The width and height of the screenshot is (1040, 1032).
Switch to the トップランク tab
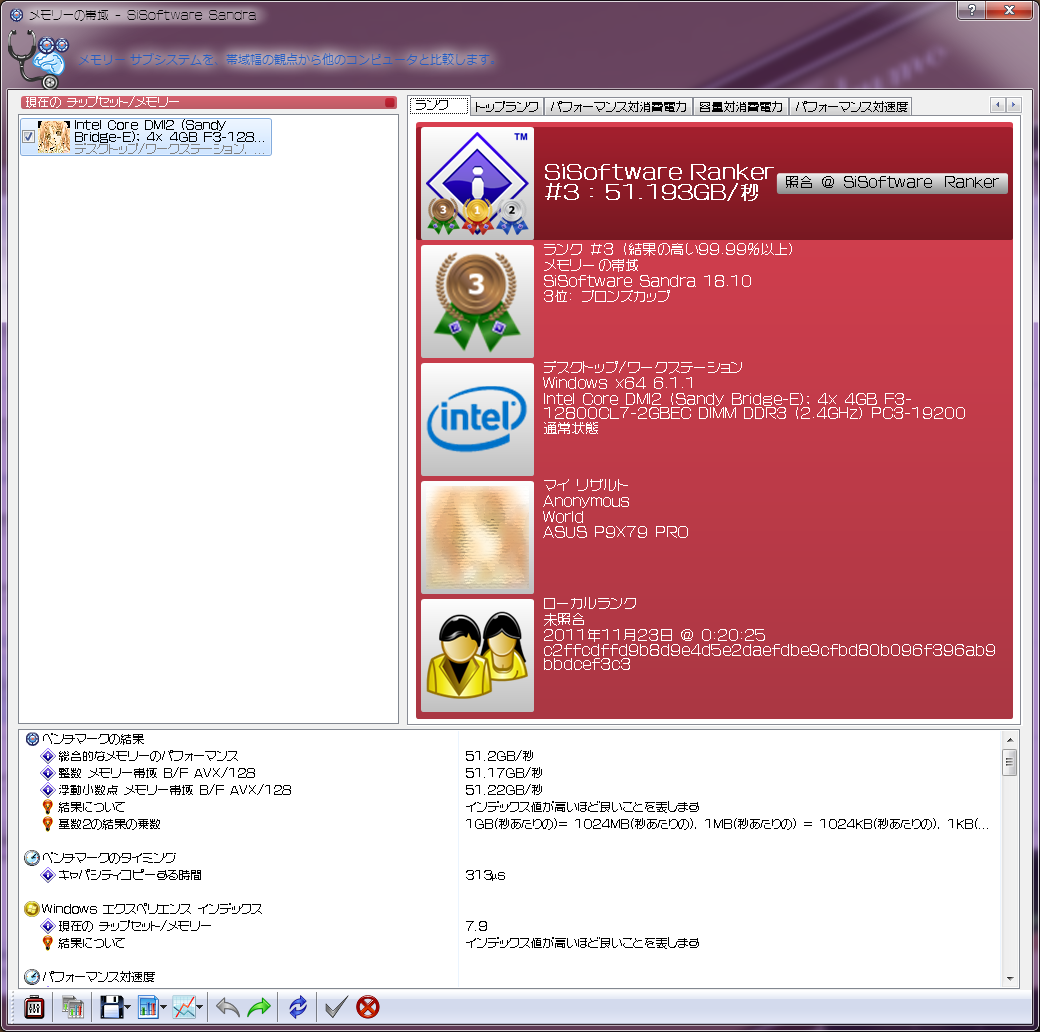(x=507, y=106)
